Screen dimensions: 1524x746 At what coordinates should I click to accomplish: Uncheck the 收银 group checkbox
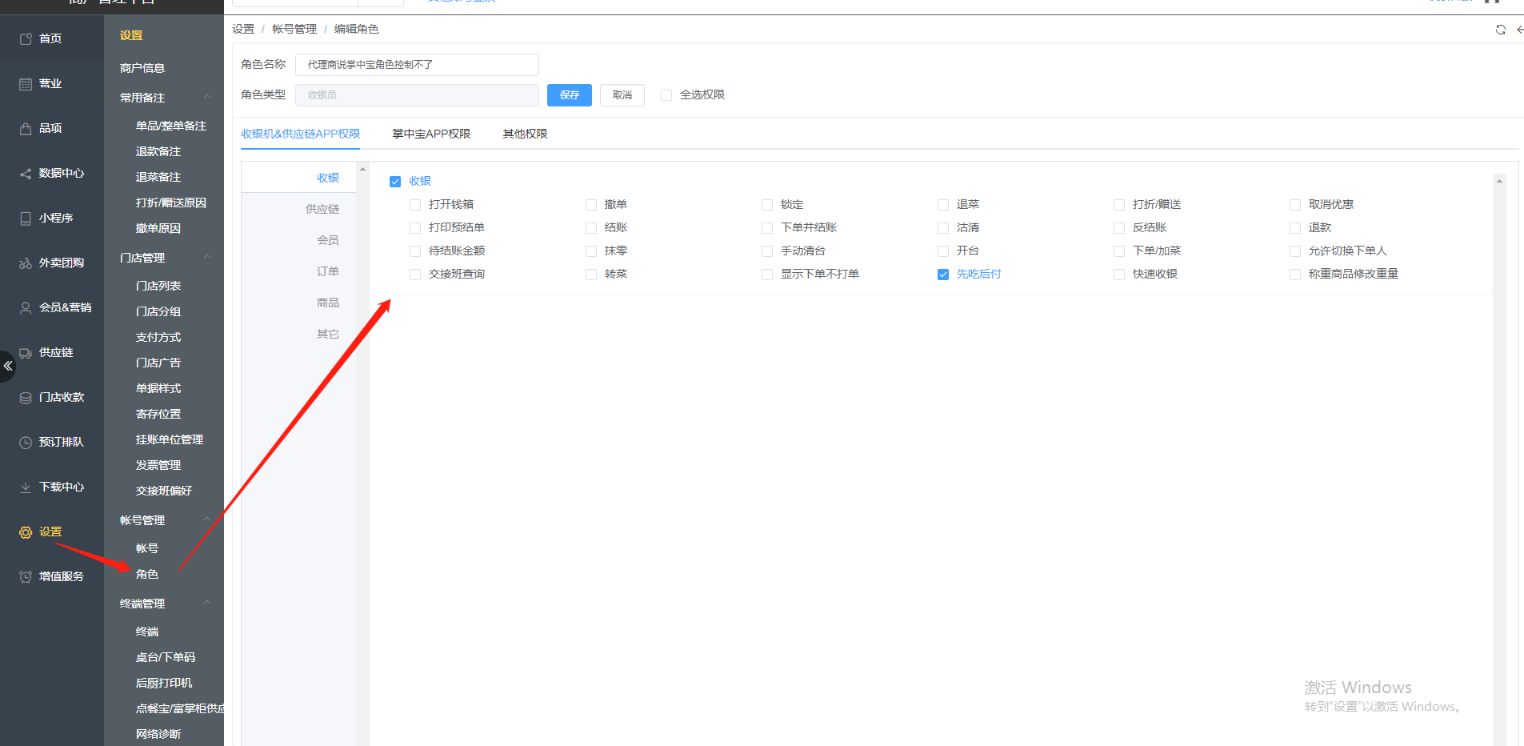(395, 181)
